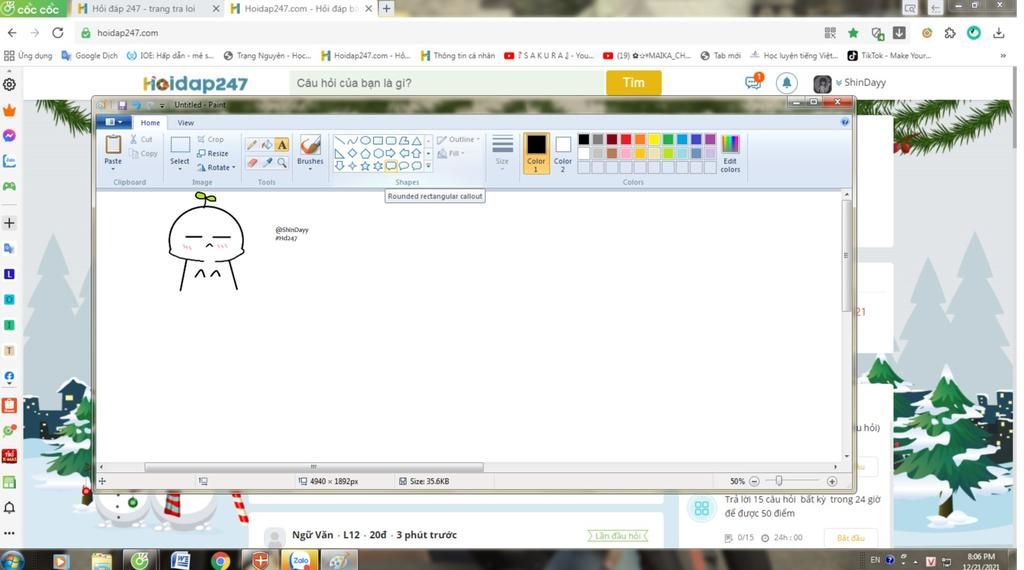This screenshot has height=570, width=1024.
Task: Click the Resize button in Image group
Action: click(213, 153)
